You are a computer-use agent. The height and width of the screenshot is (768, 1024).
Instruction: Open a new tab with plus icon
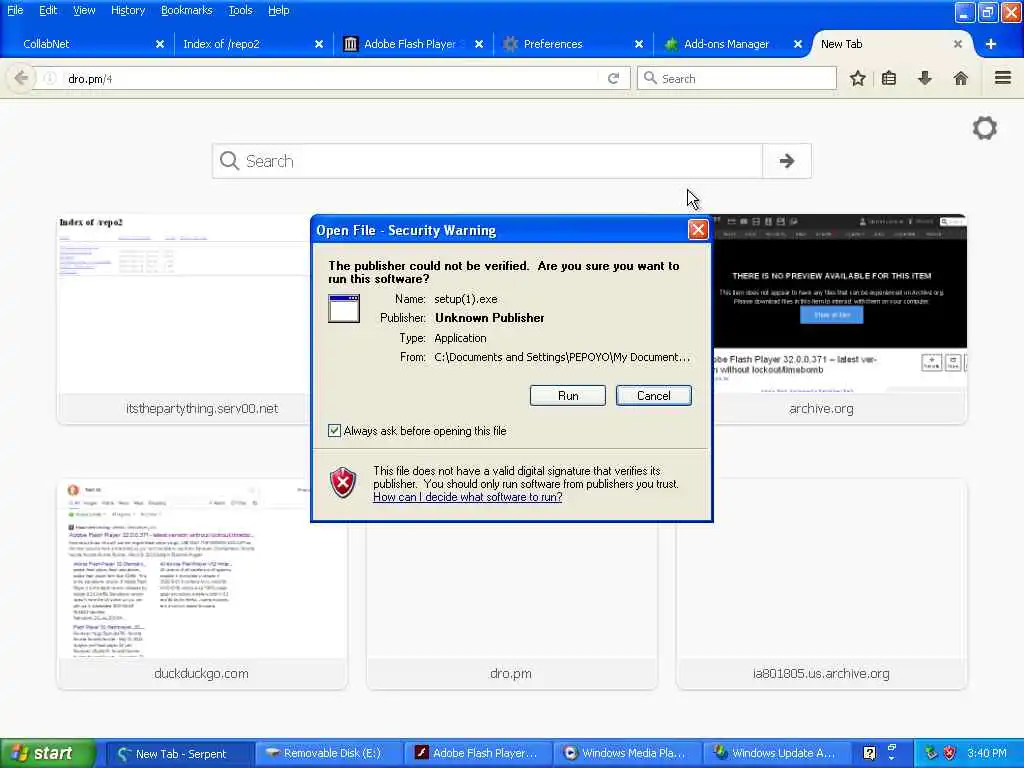tap(991, 44)
